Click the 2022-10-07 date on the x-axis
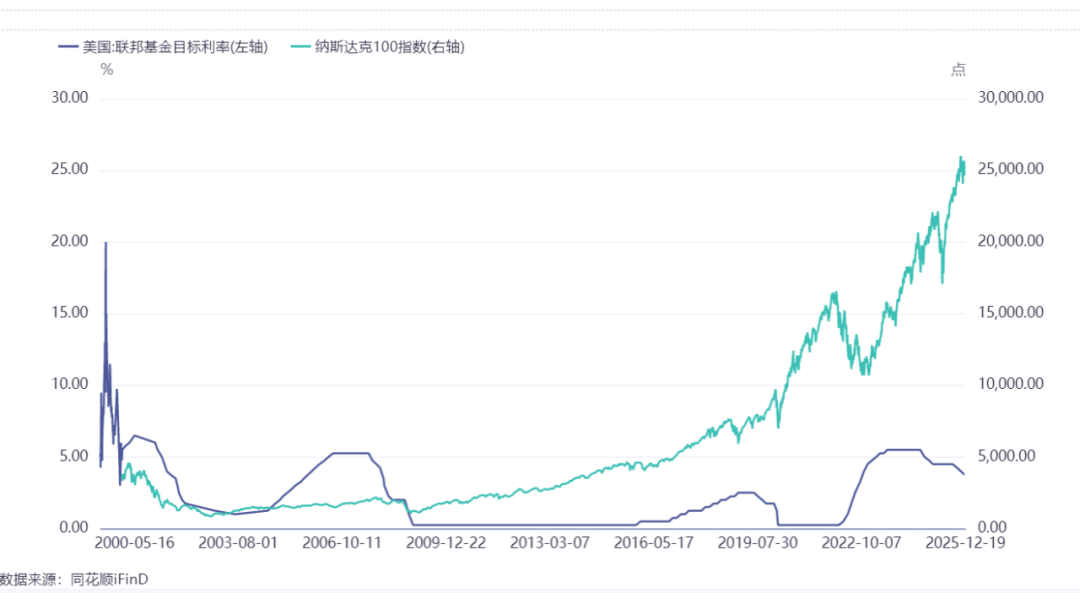Viewport: 1080px width, 593px height. click(x=862, y=543)
